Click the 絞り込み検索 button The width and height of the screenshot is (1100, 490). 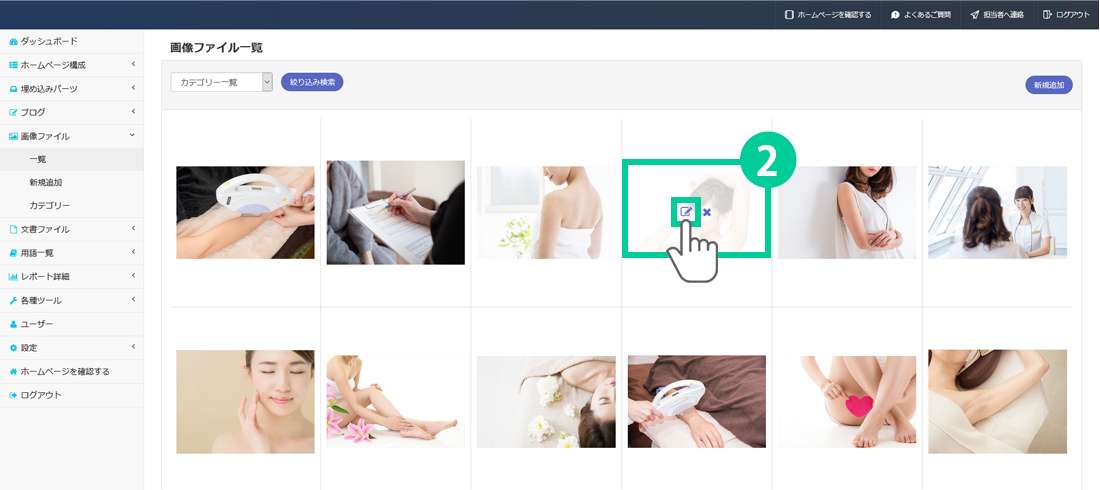(312, 82)
